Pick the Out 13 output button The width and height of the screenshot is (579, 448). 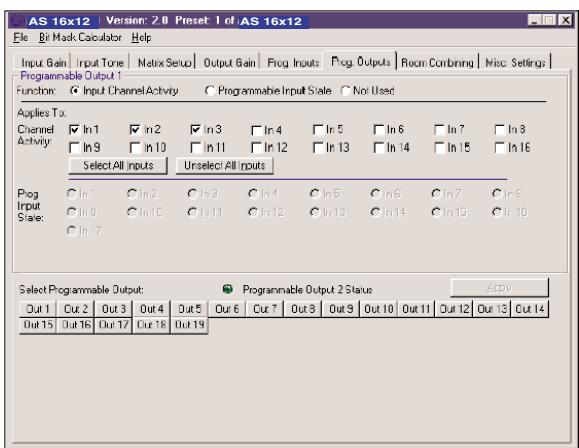click(492, 309)
